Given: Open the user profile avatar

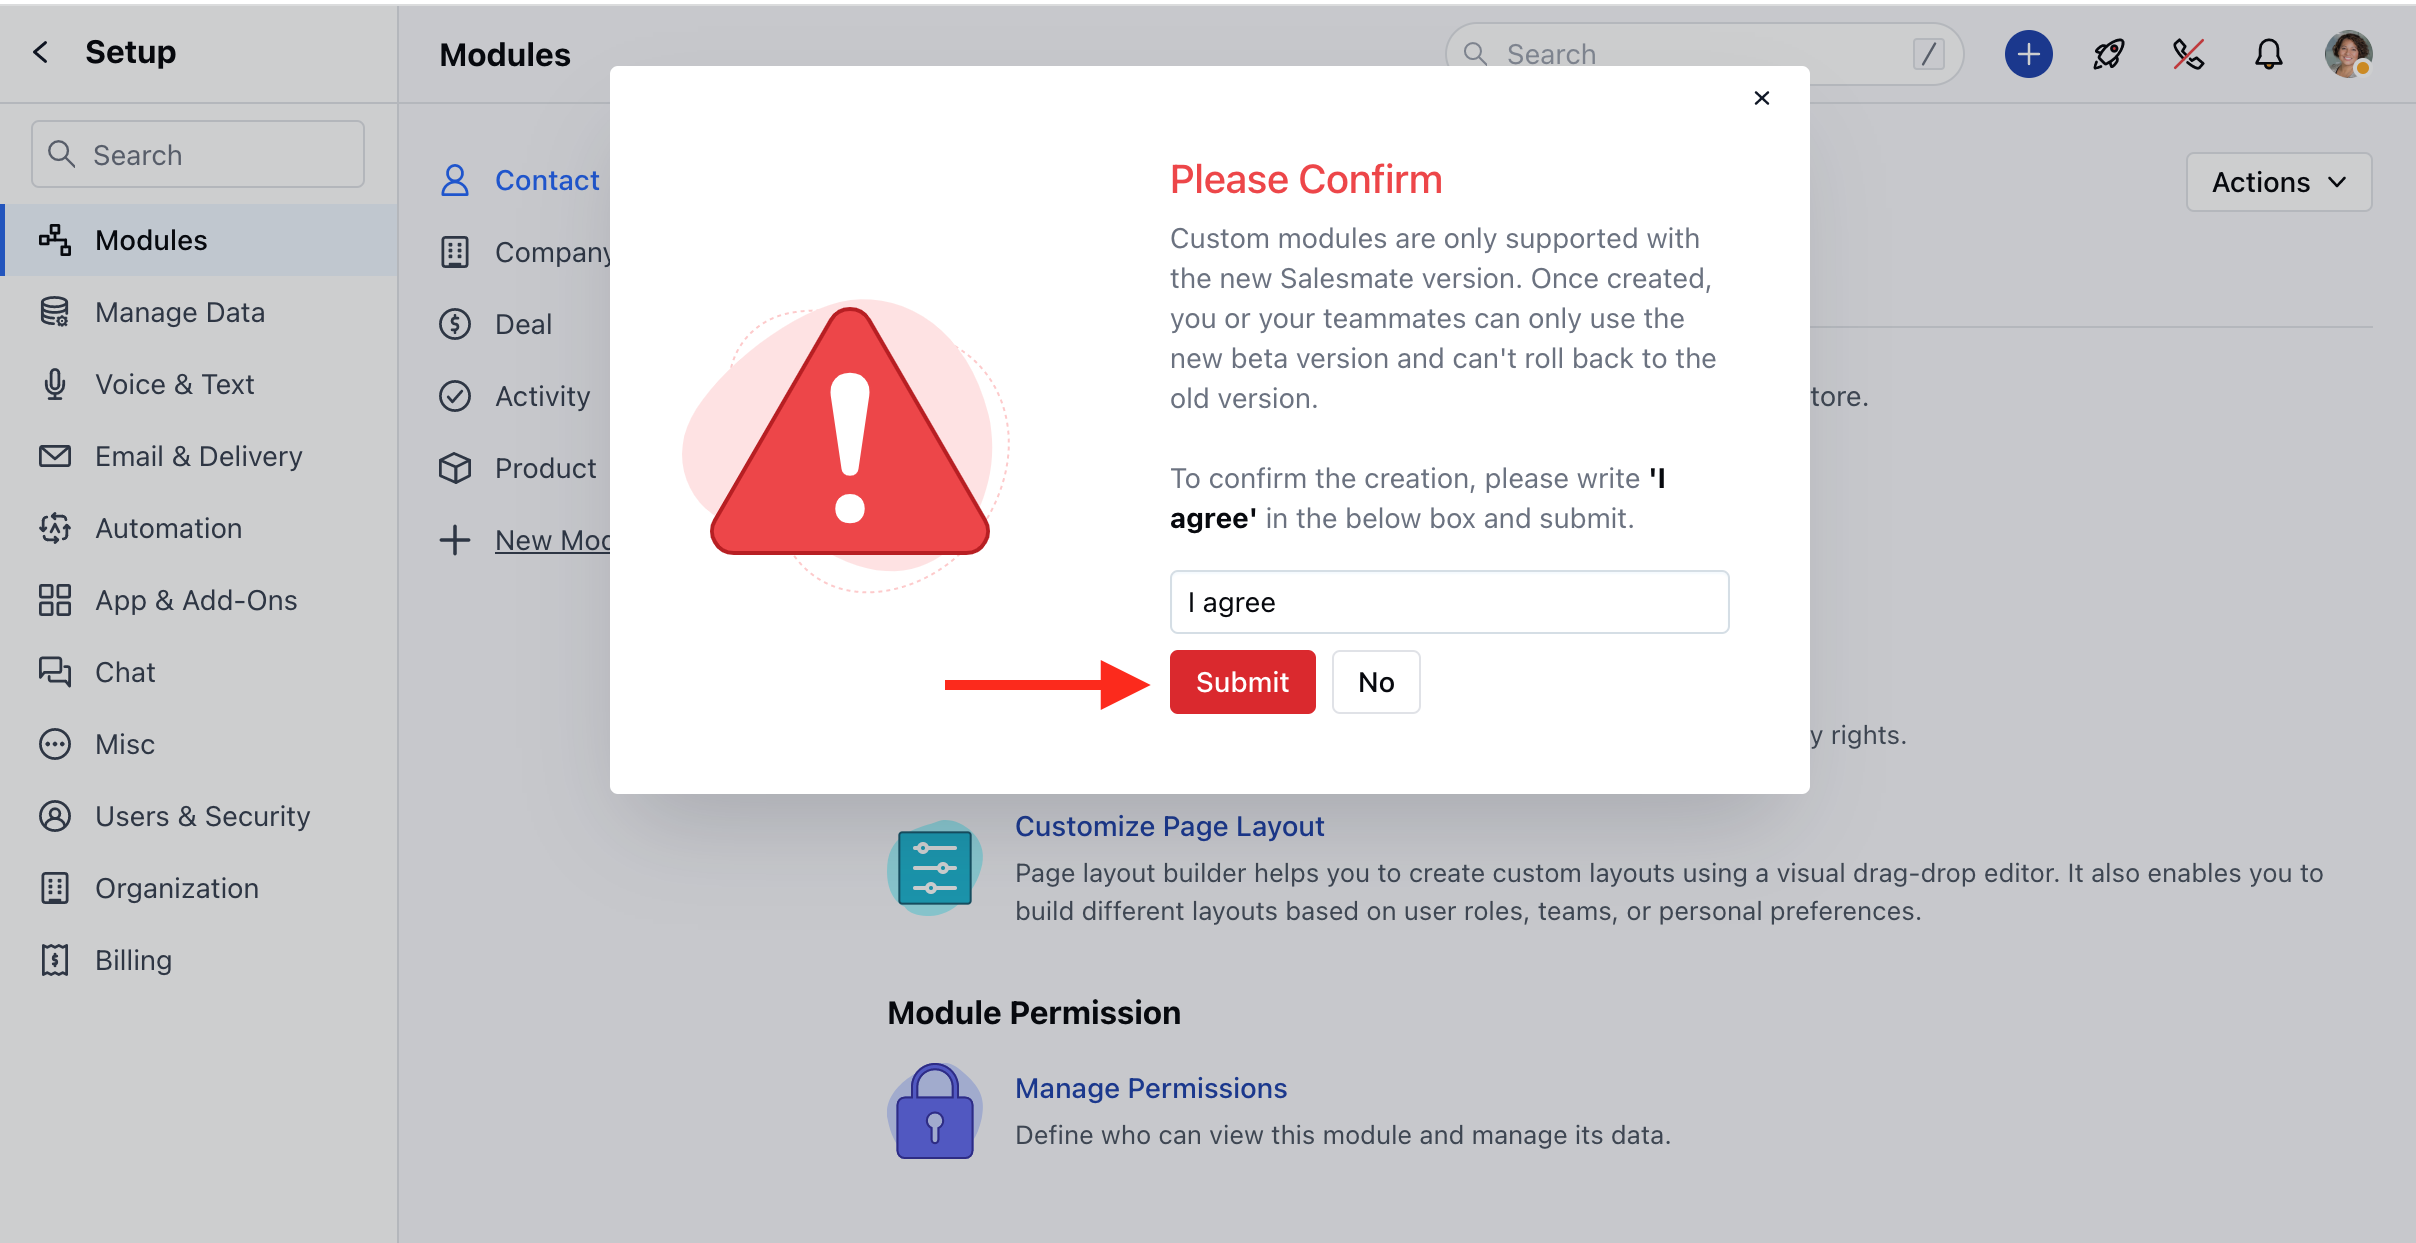Looking at the screenshot, I should click(2348, 54).
